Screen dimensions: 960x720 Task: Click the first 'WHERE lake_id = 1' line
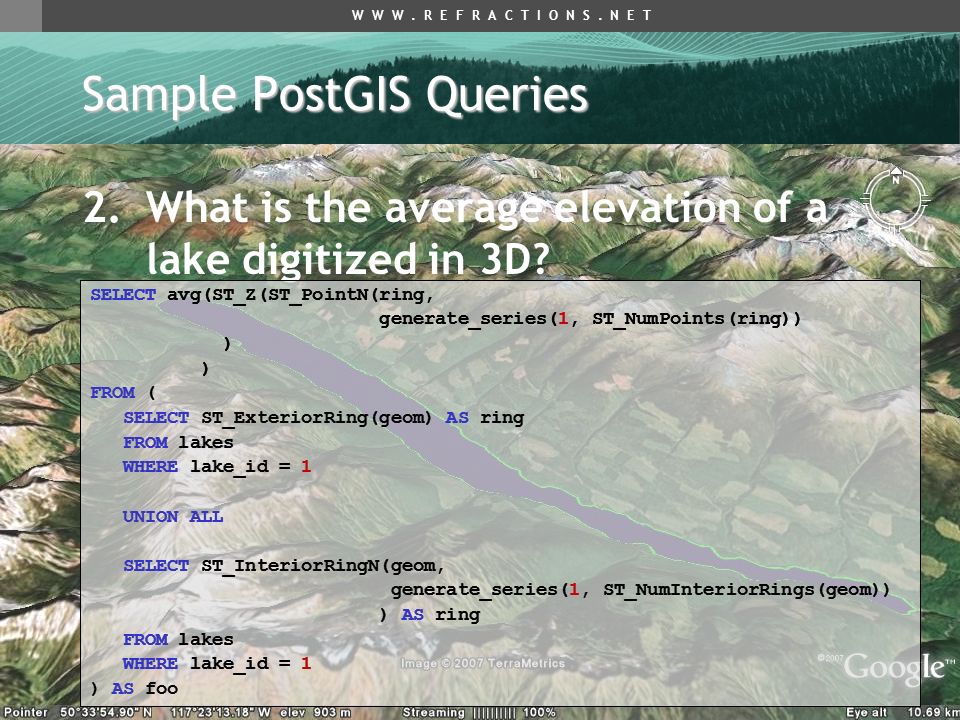(217, 467)
